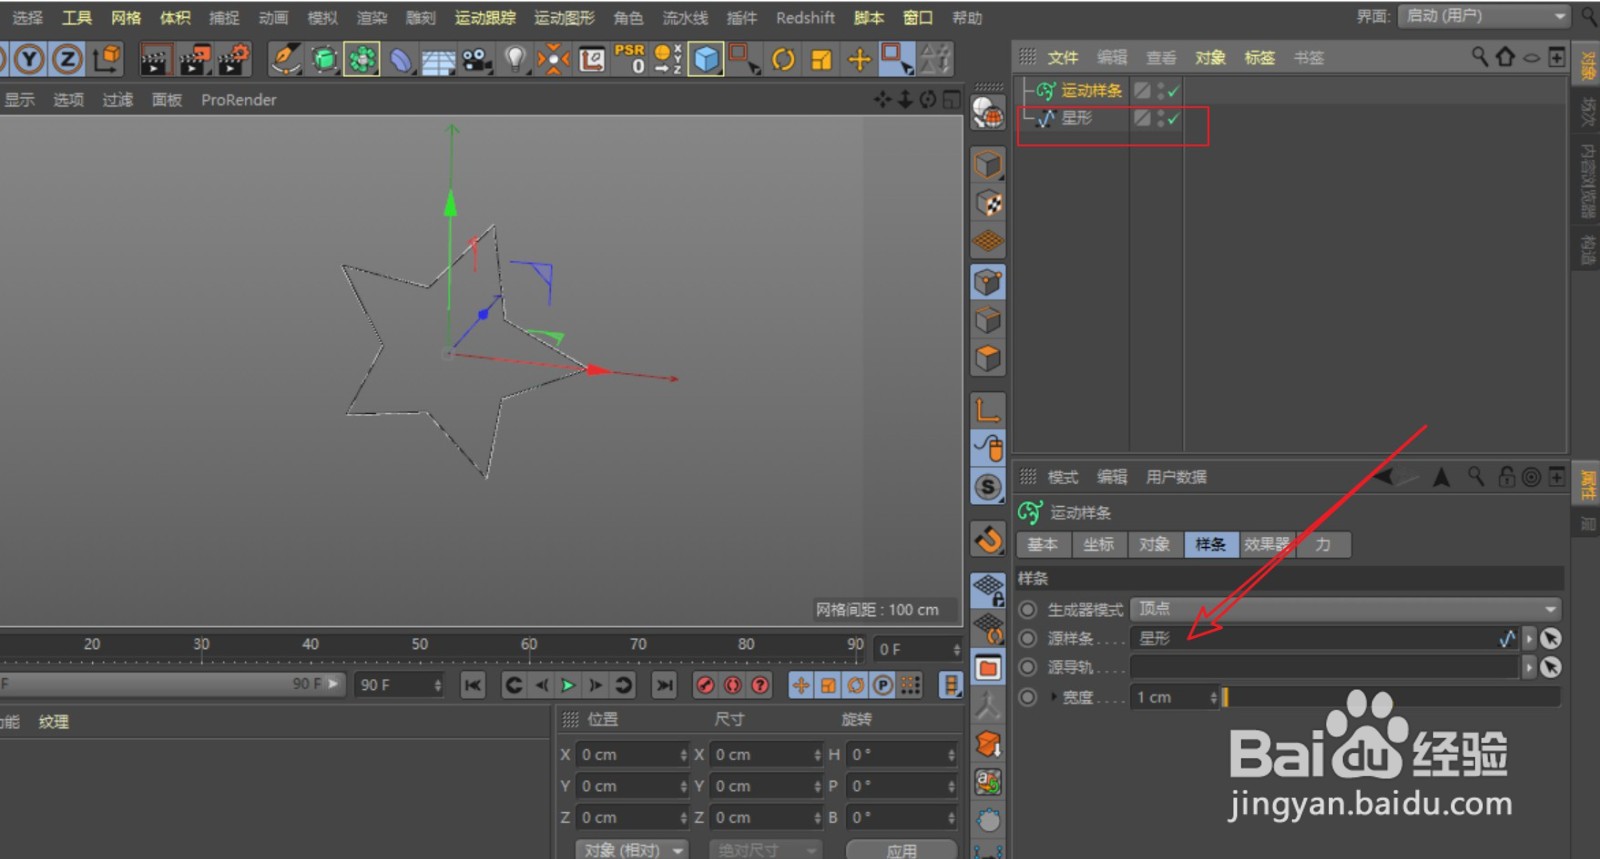Select the 星形 spline object
The width and height of the screenshot is (1600, 859).
[1077, 118]
